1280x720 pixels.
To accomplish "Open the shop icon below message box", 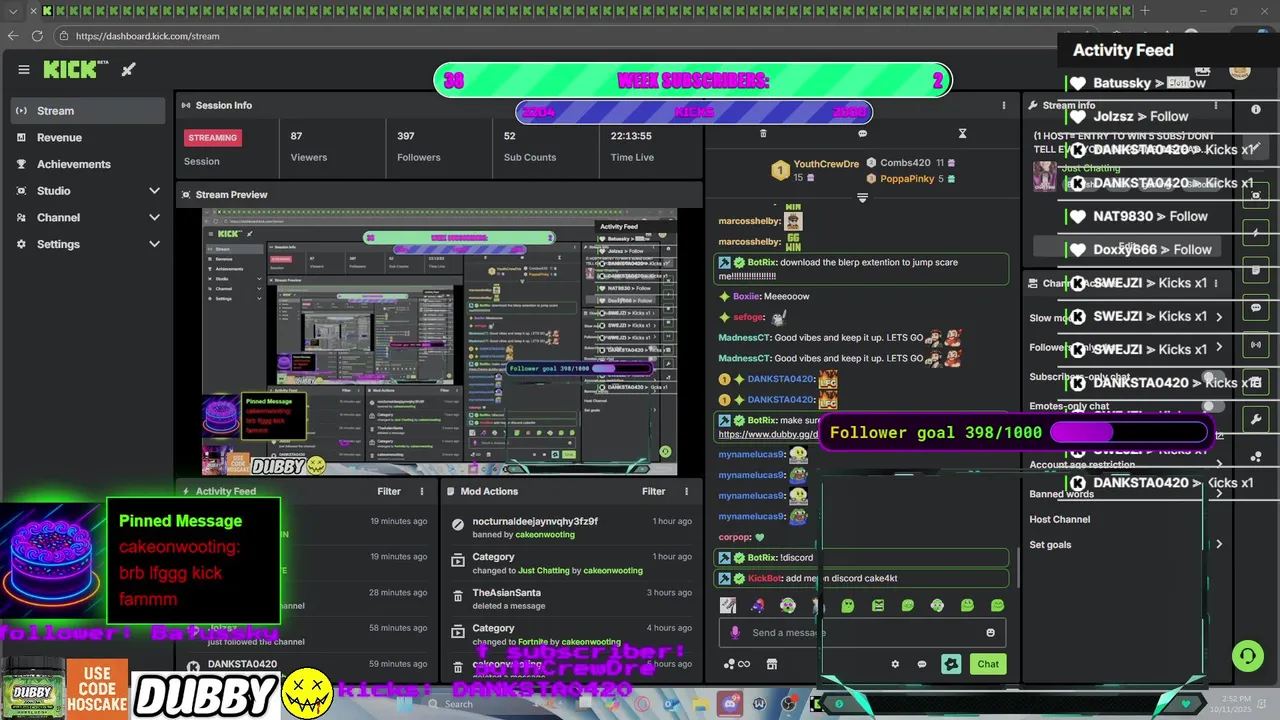I will tap(771, 664).
